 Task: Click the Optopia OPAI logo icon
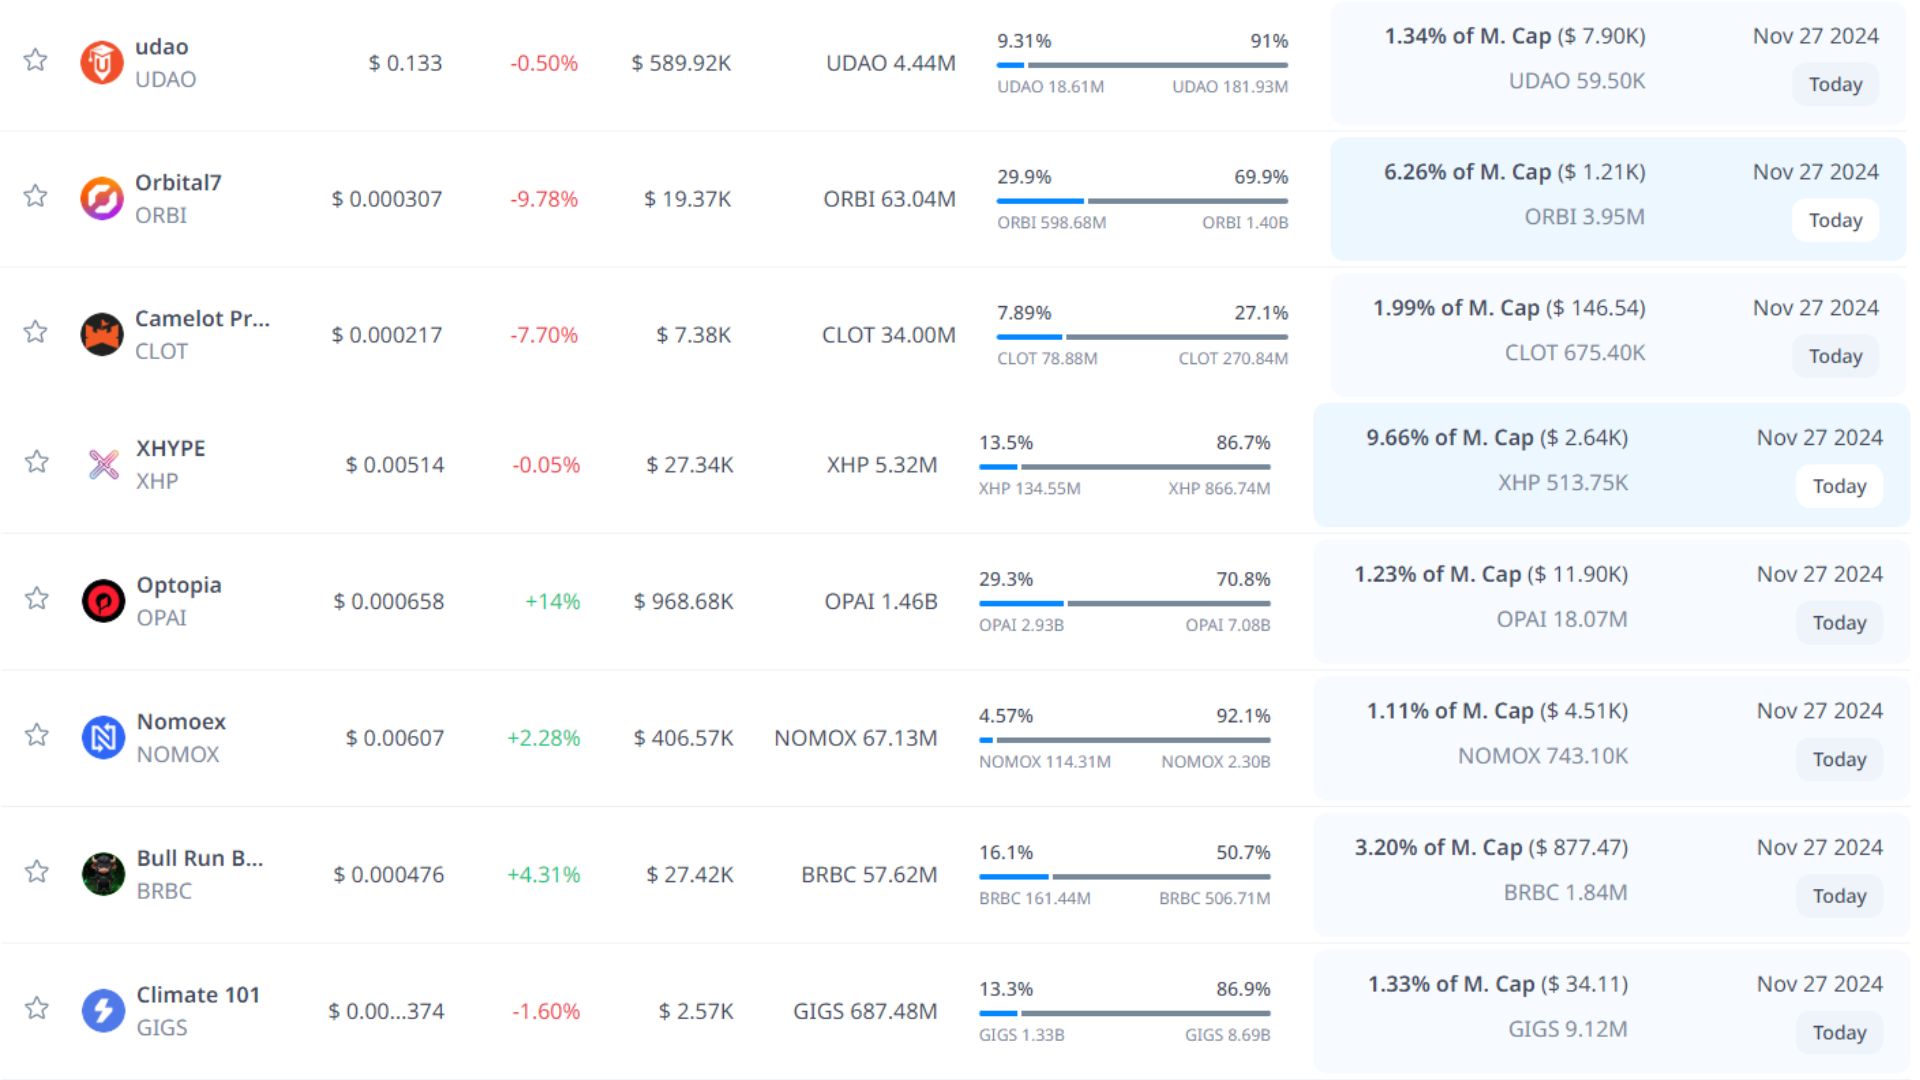point(103,601)
